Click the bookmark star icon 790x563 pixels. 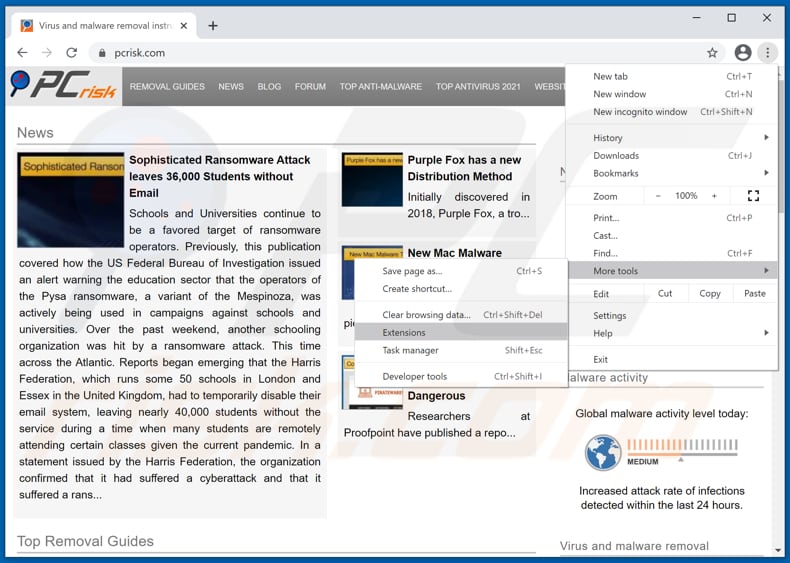(712, 53)
